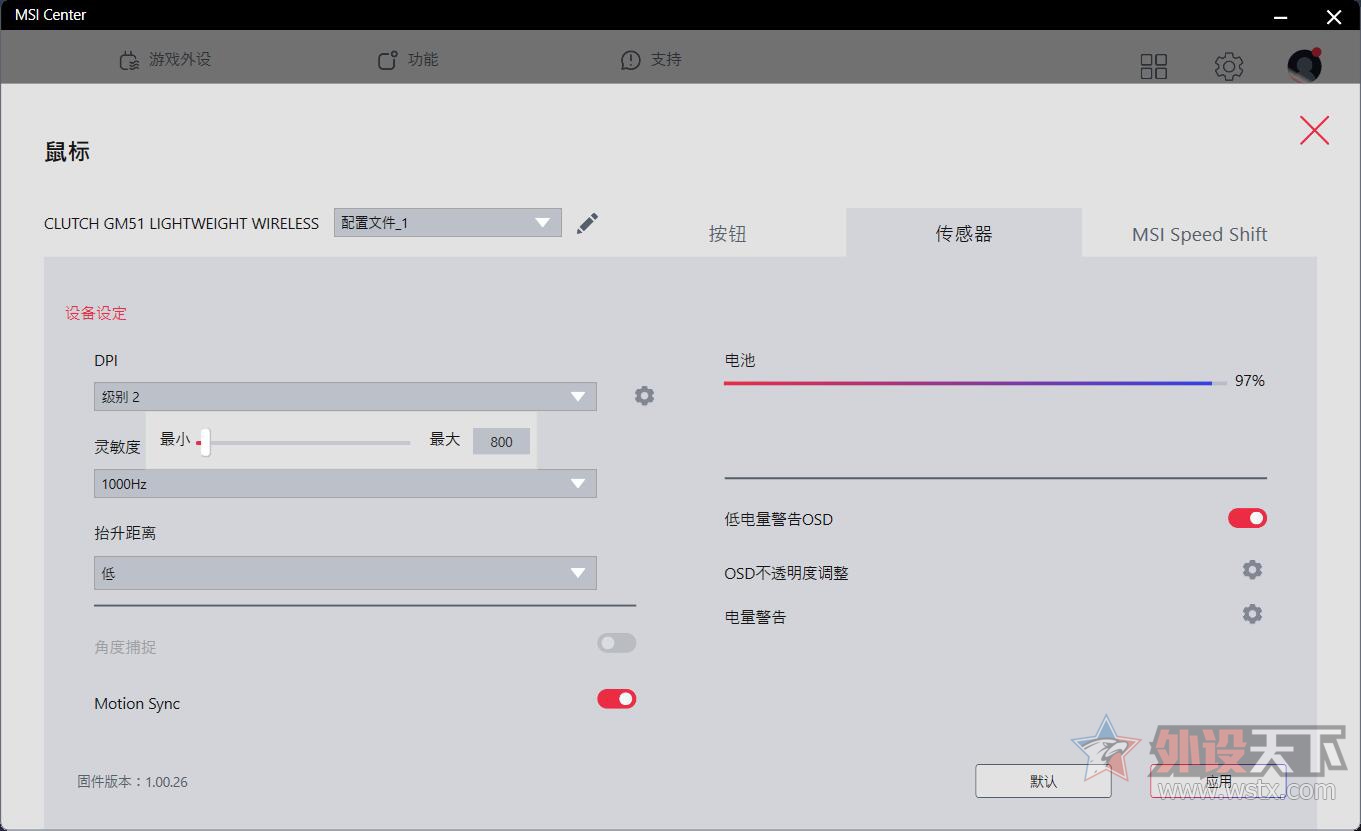Toggle the 角度捕捉 switch
Viewport: 1361px width, 831px height.
pyautogui.click(x=617, y=643)
